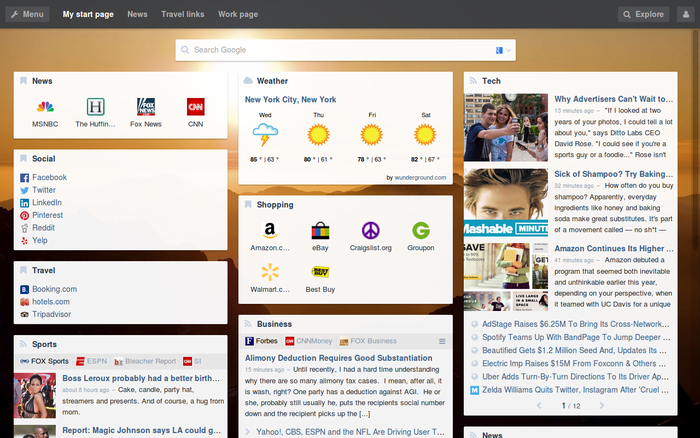Click the Craigslist peace sign icon
The height and width of the screenshot is (438, 700).
[371, 230]
